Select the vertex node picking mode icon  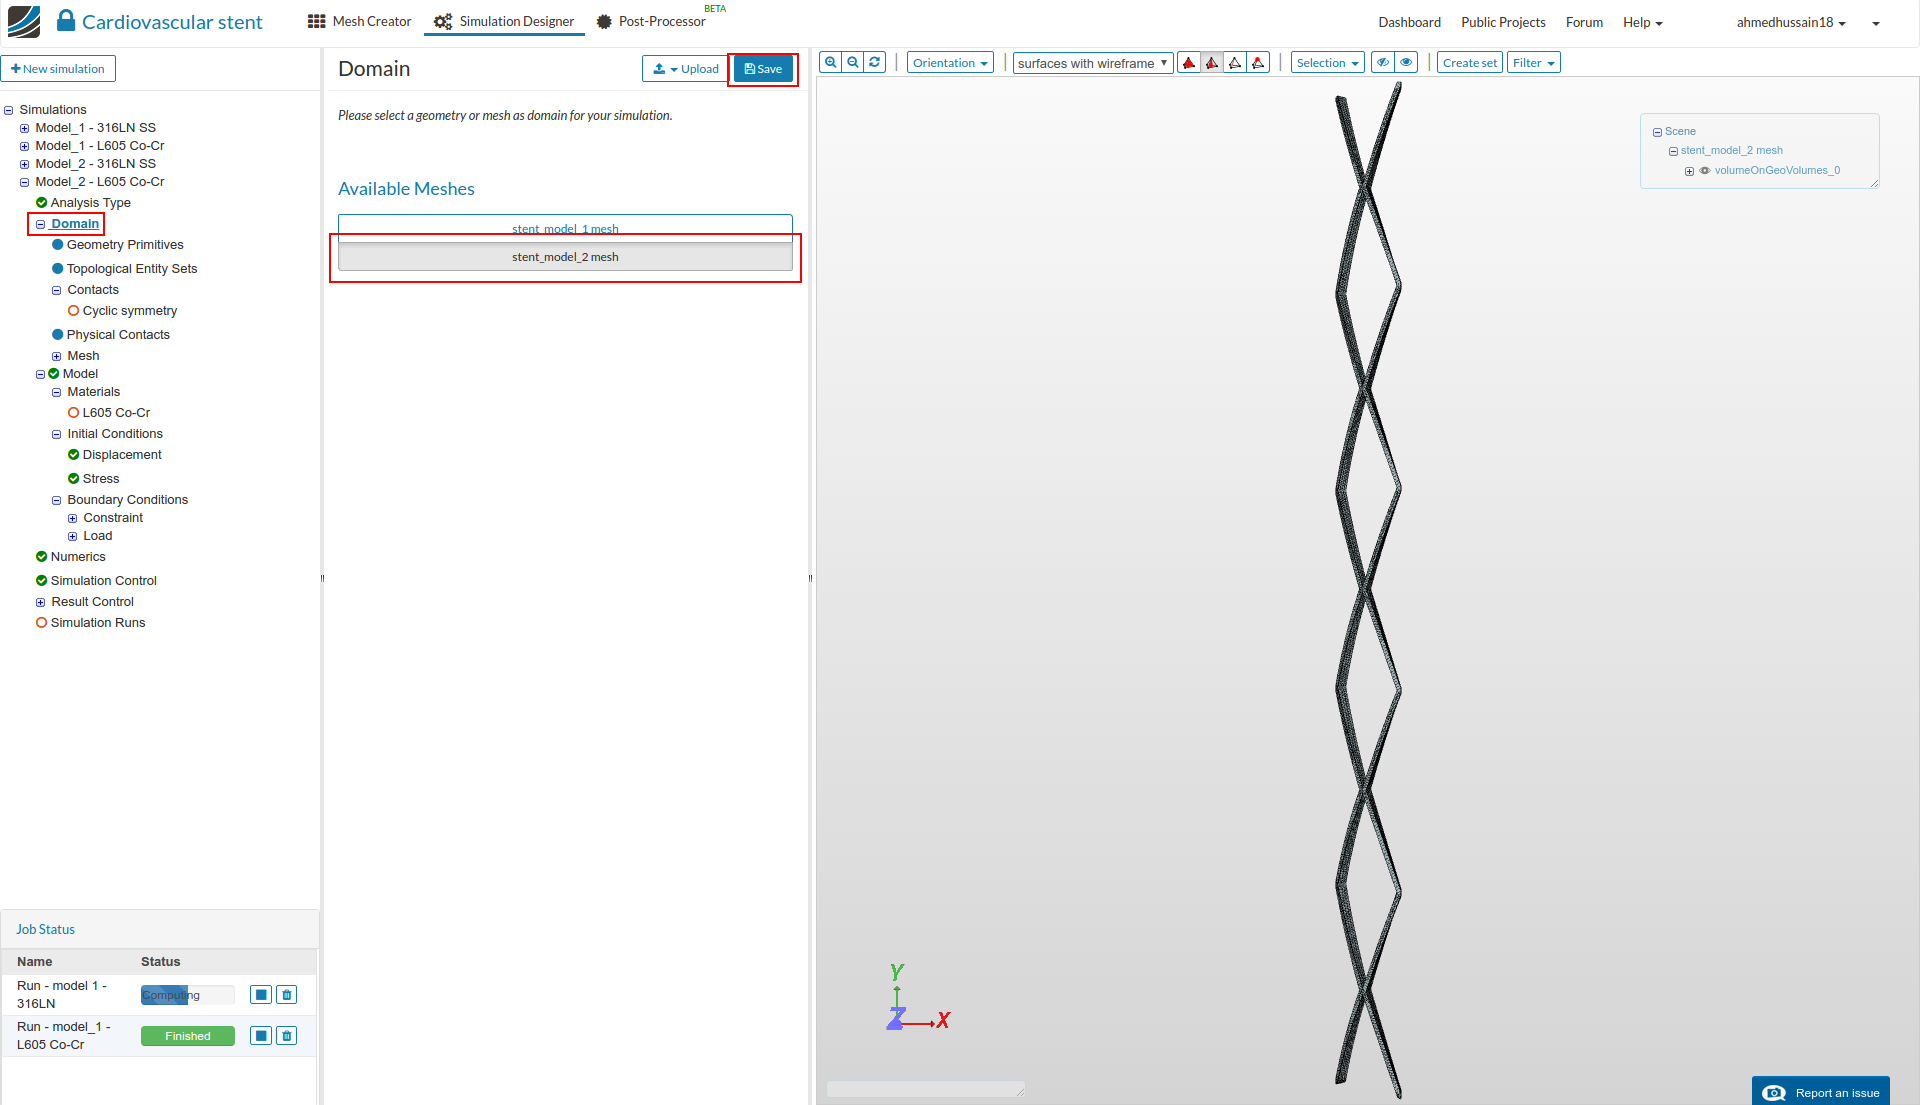1258,63
